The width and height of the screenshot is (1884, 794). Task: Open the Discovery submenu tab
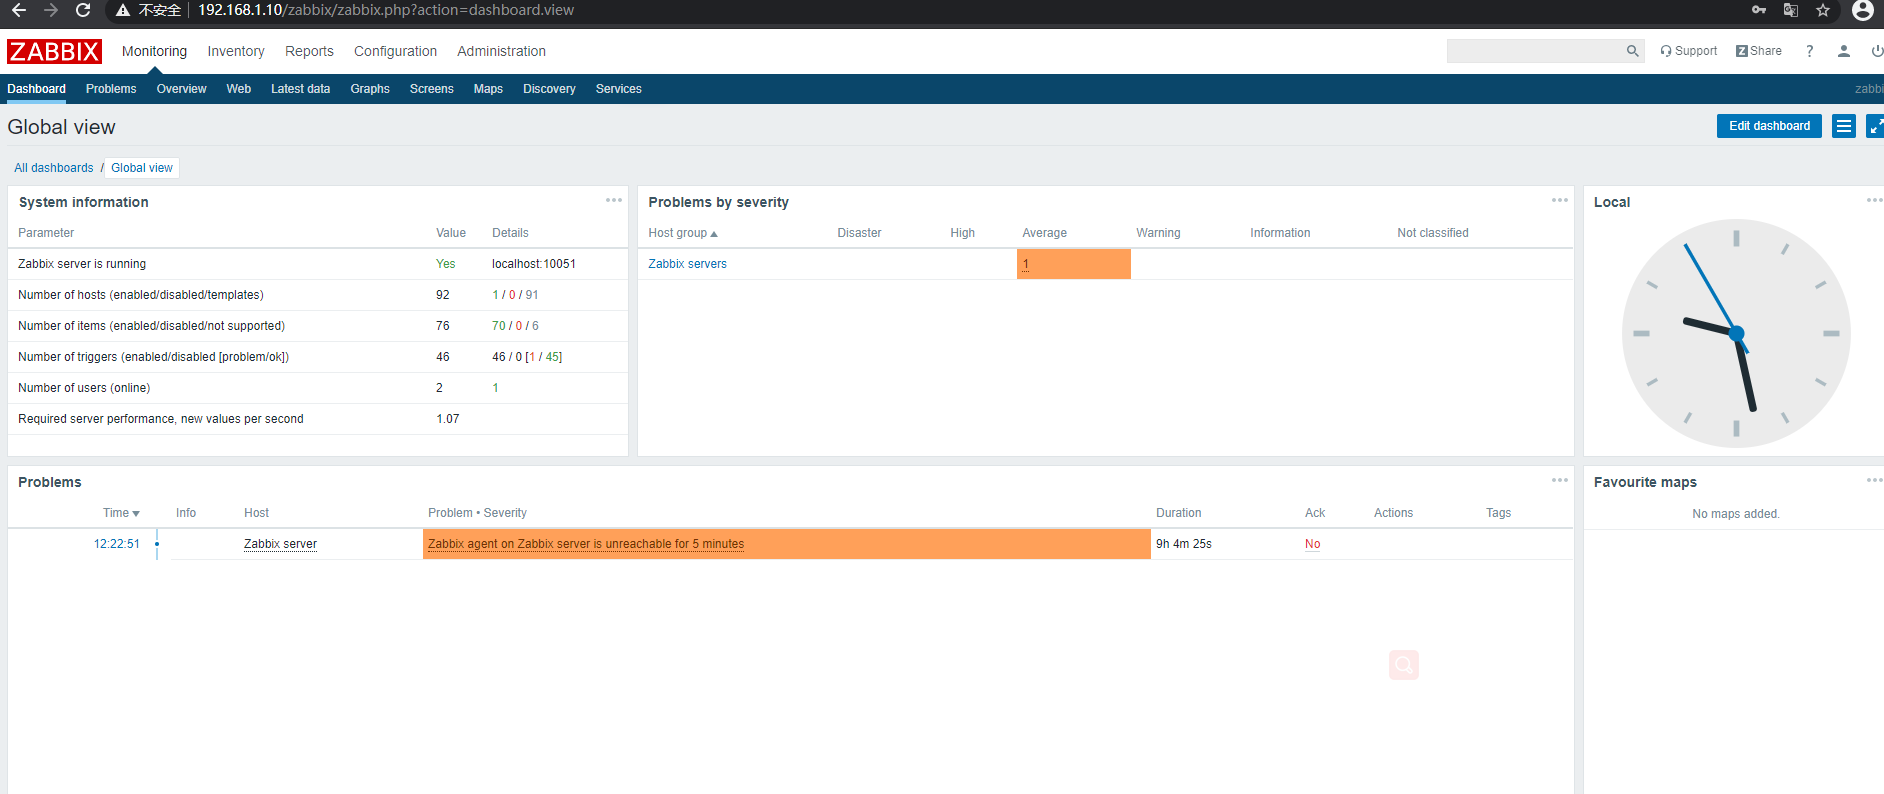pos(549,89)
